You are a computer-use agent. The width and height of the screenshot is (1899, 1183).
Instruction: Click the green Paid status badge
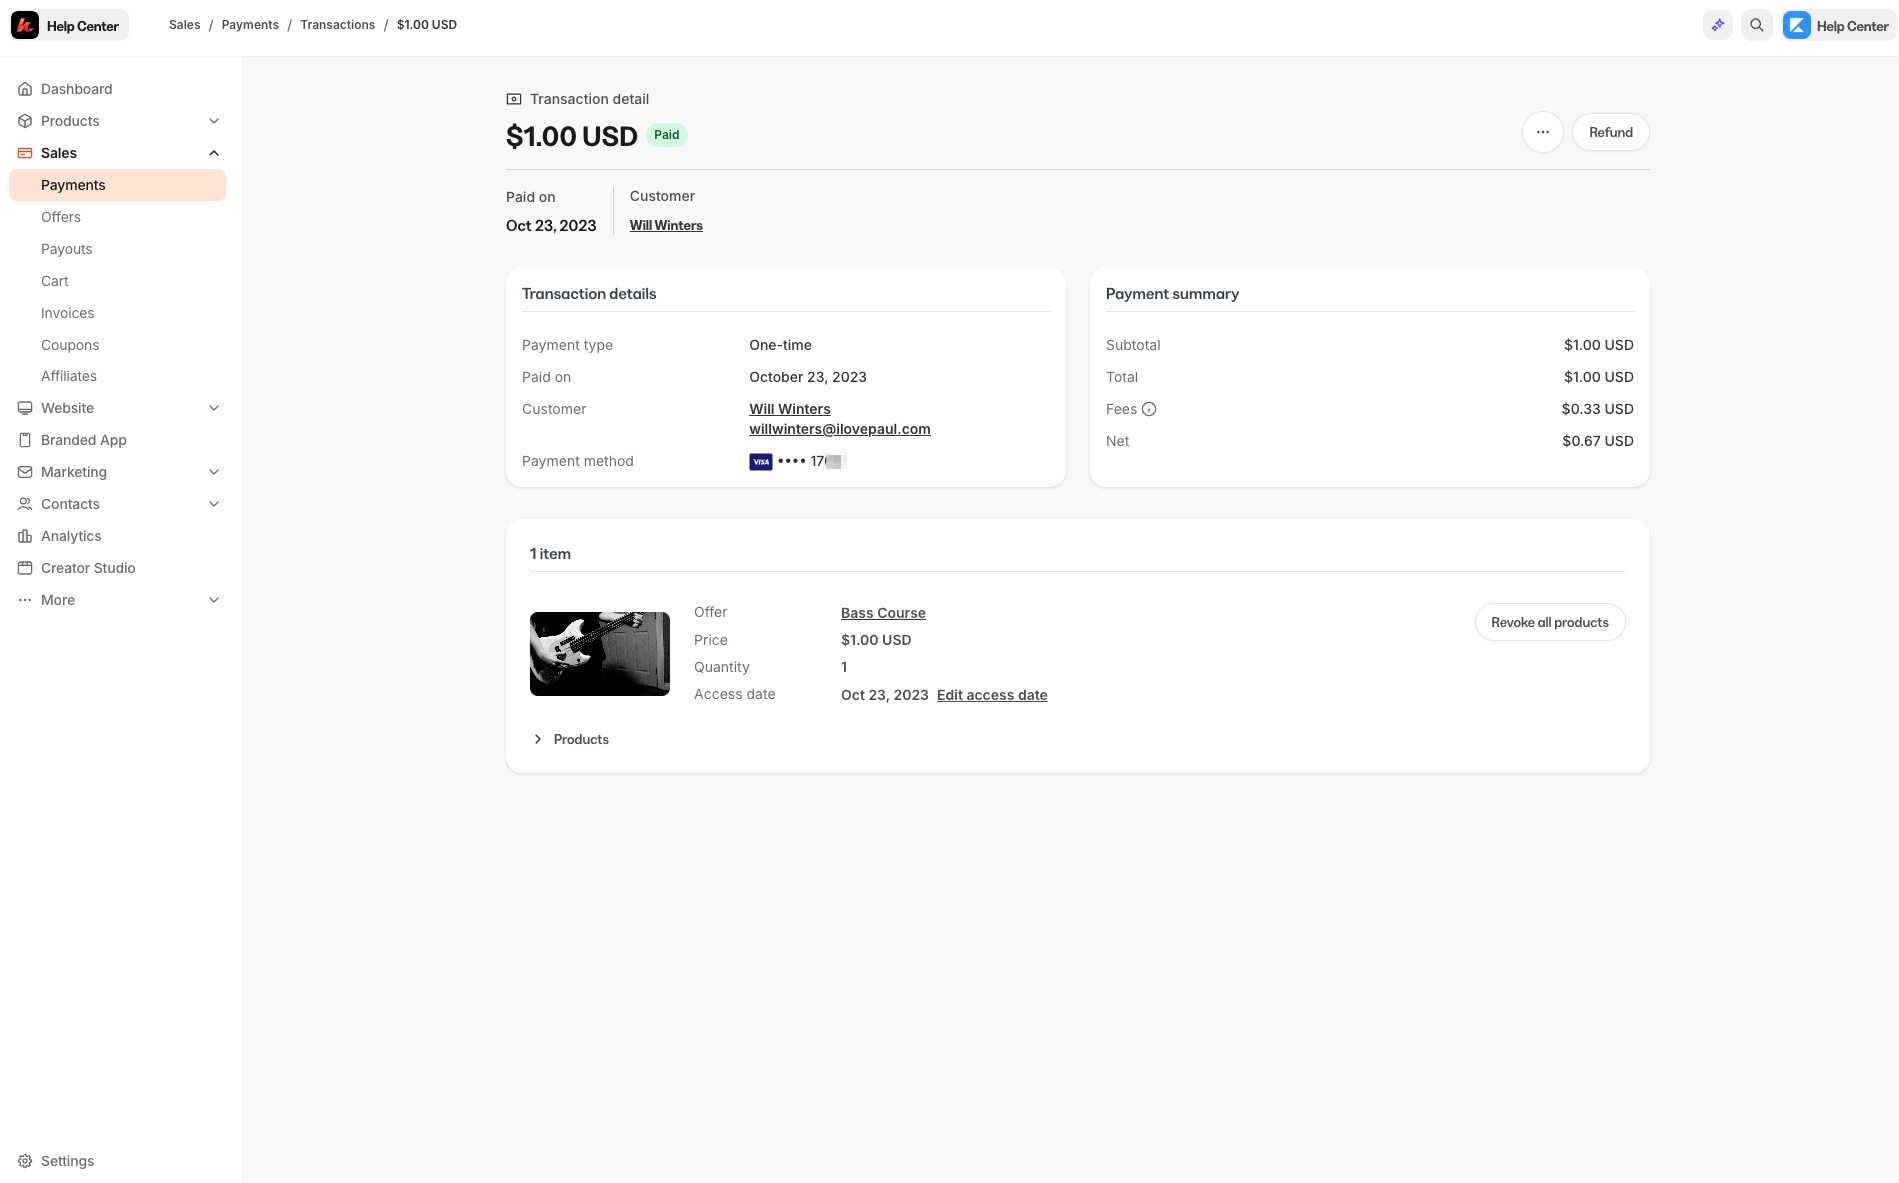(667, 135)
